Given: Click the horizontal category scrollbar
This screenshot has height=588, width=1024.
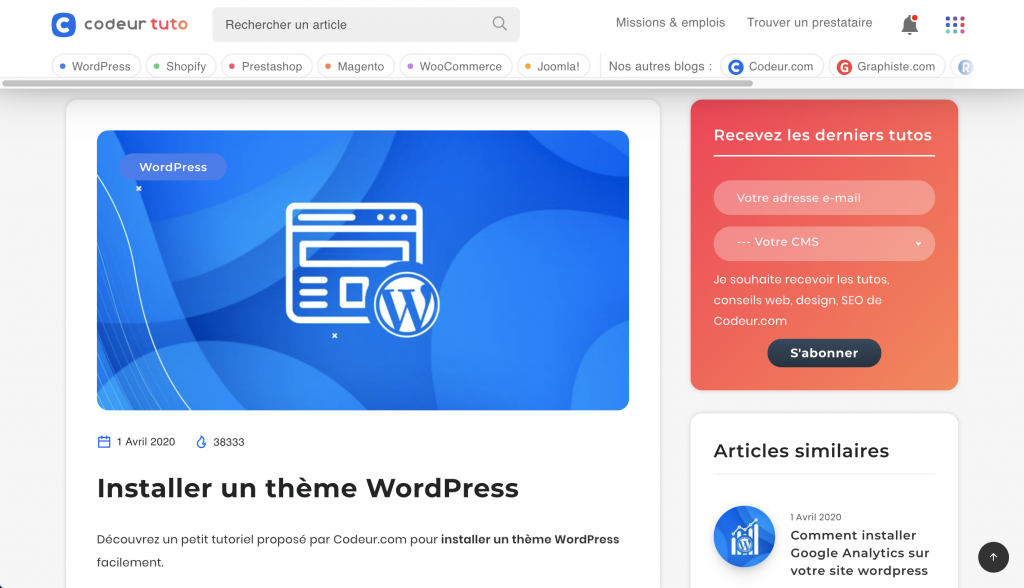Looking at the screenshot, I should (x=377, y=84).
